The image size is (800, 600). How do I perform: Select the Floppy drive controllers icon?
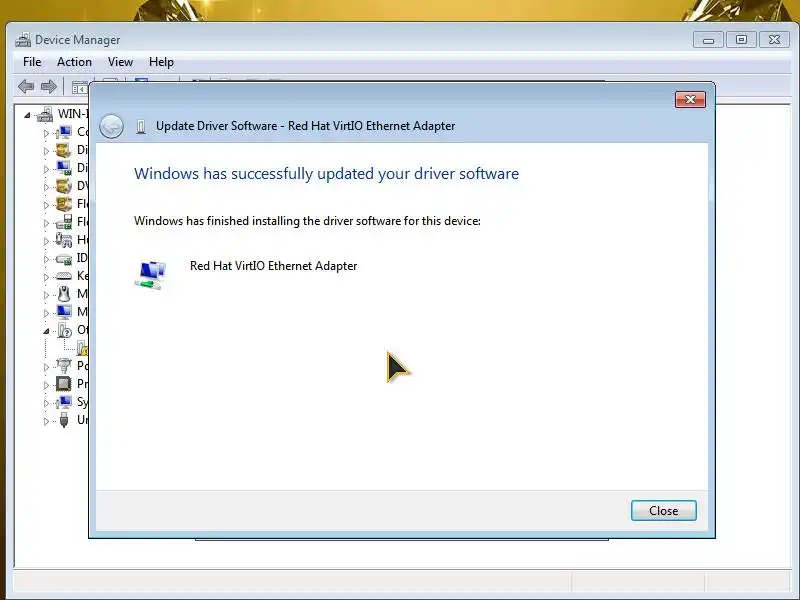coord(64,221)
